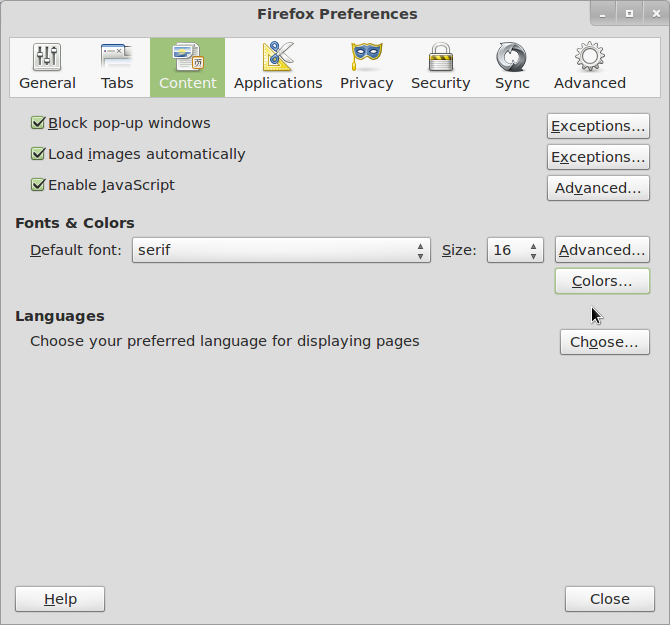This screenshot has height=625, width=670.
Task: Open the Default font serif dropdown
Action: click(281, 250)
